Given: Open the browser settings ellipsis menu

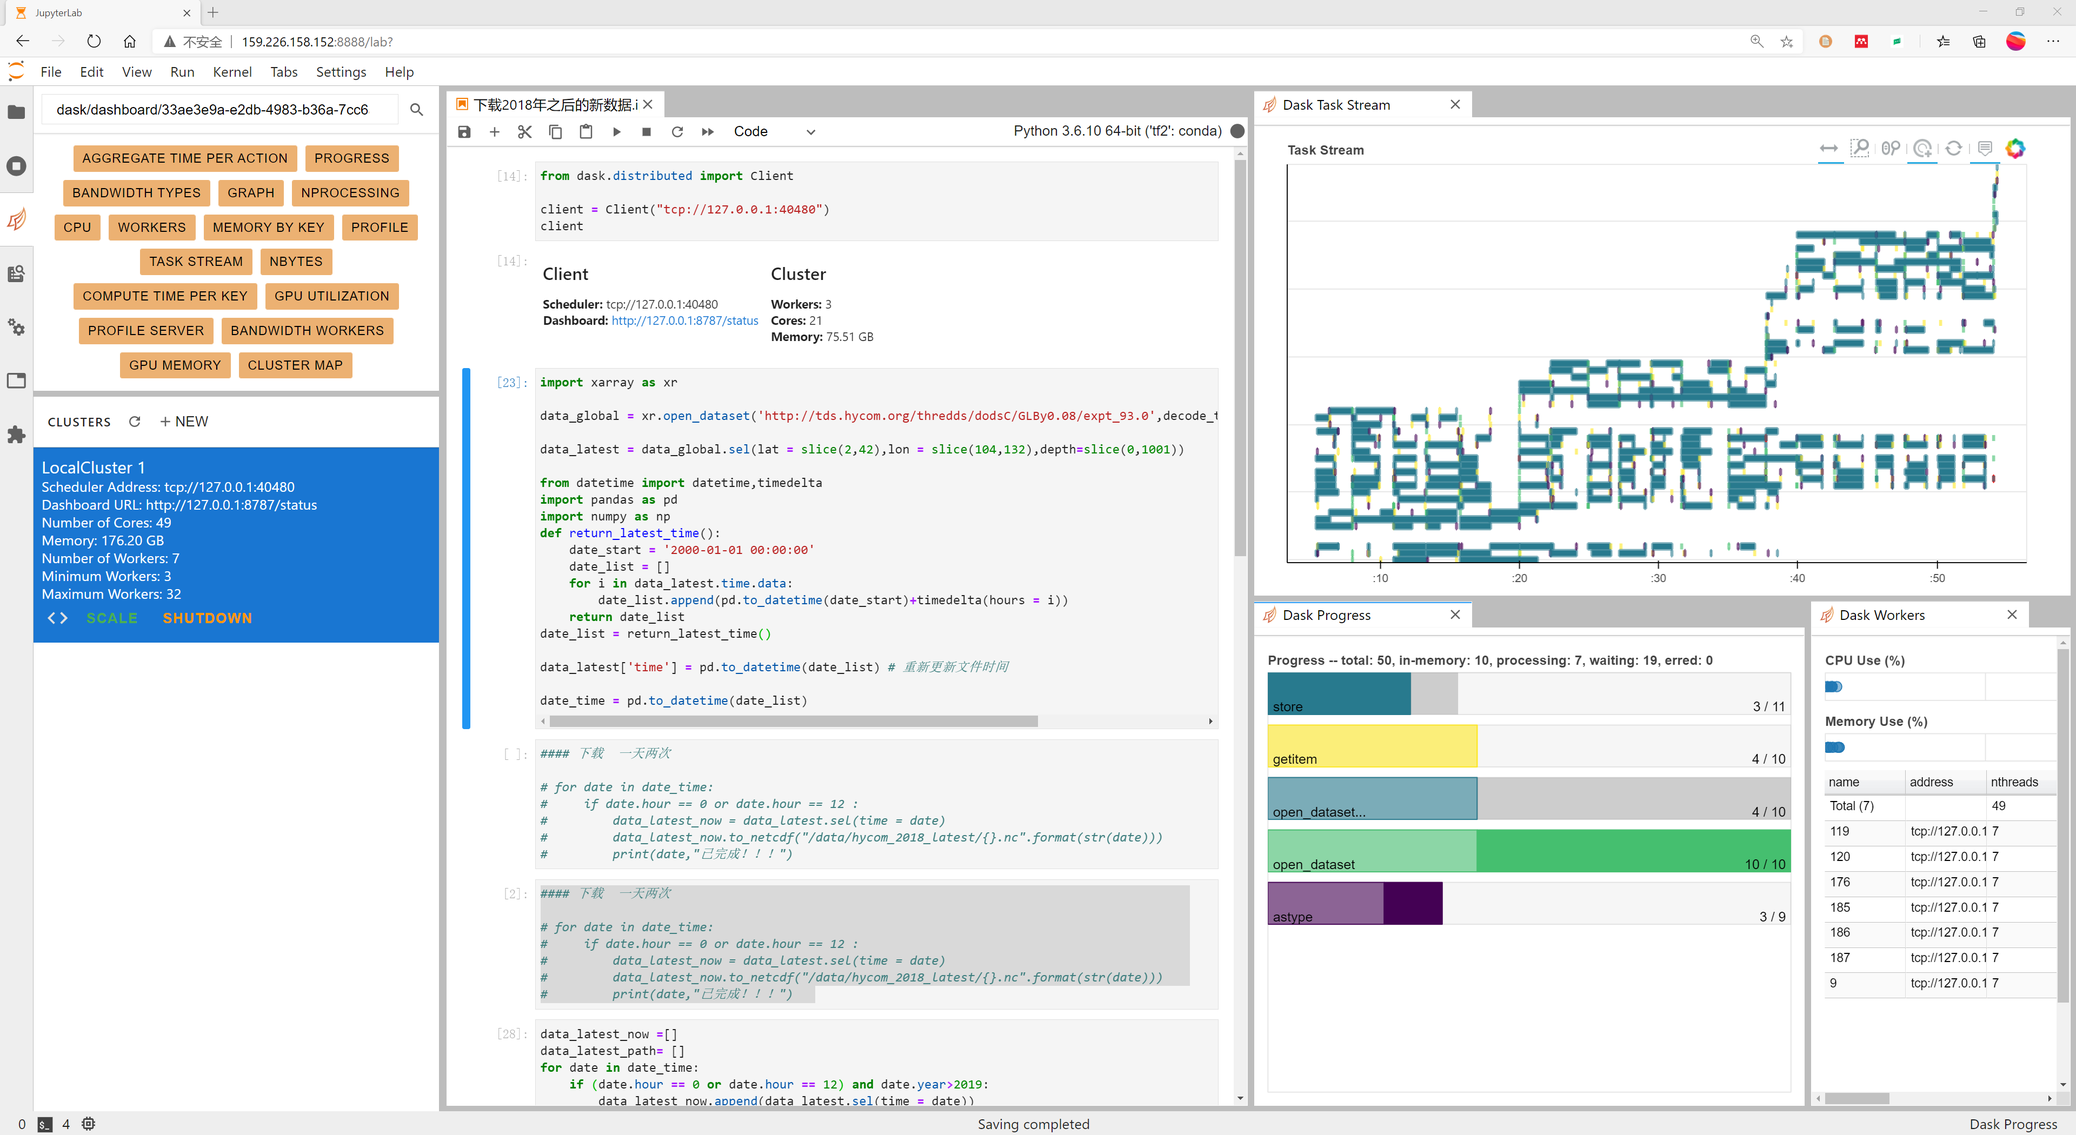Looking at the screenshot, I should click(2053, 42).
